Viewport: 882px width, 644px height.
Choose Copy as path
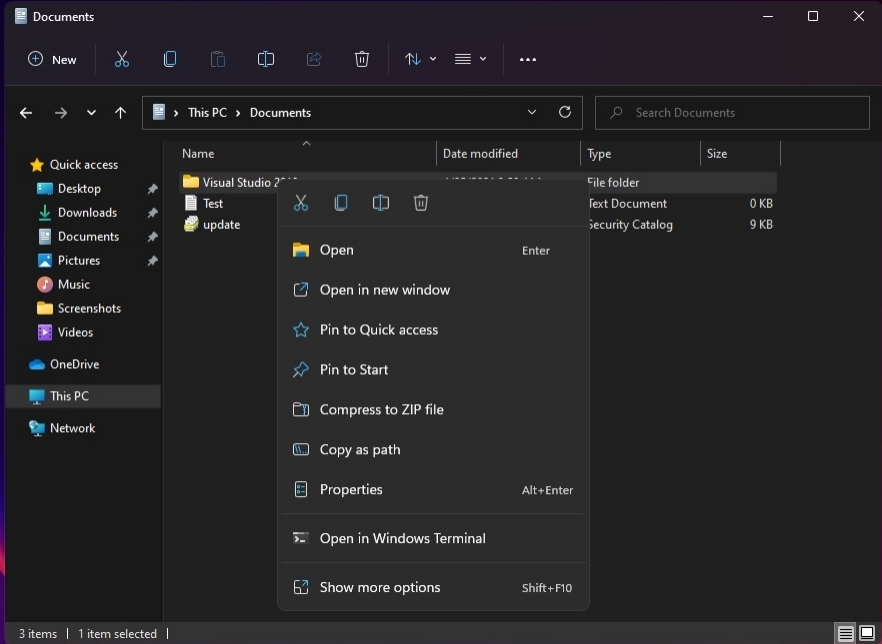433,450
